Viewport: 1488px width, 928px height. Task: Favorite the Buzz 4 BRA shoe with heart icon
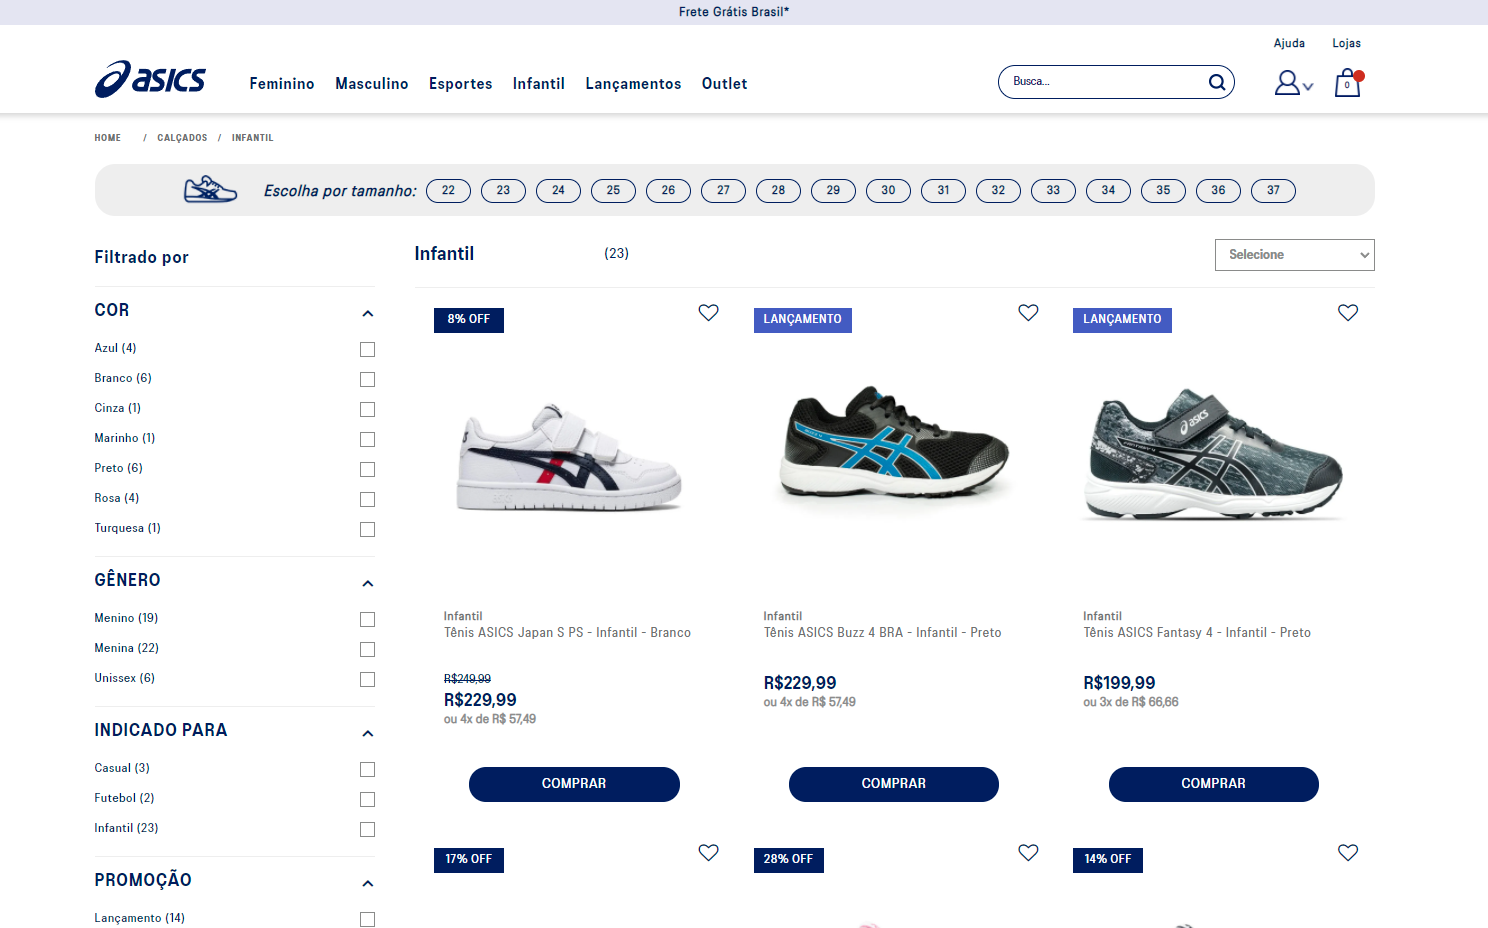[1028, 313]
